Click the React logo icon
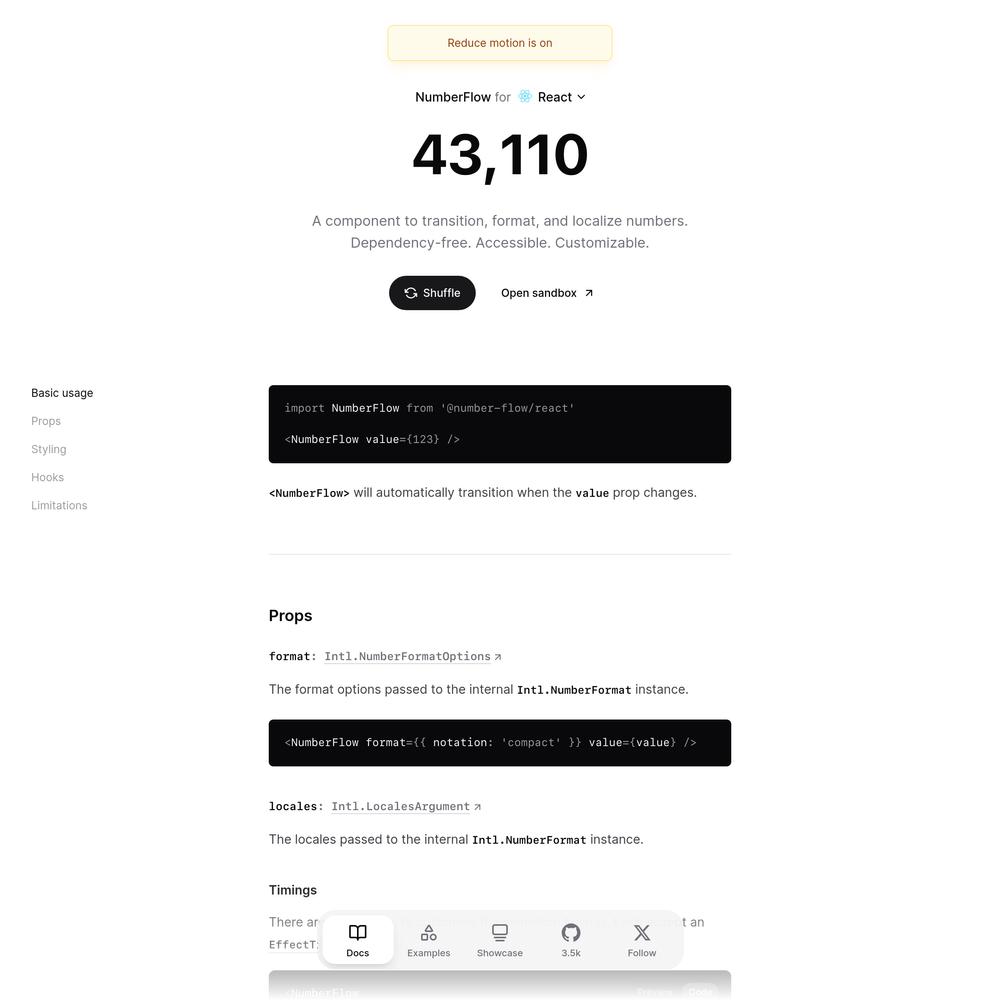 coord(525,96)
